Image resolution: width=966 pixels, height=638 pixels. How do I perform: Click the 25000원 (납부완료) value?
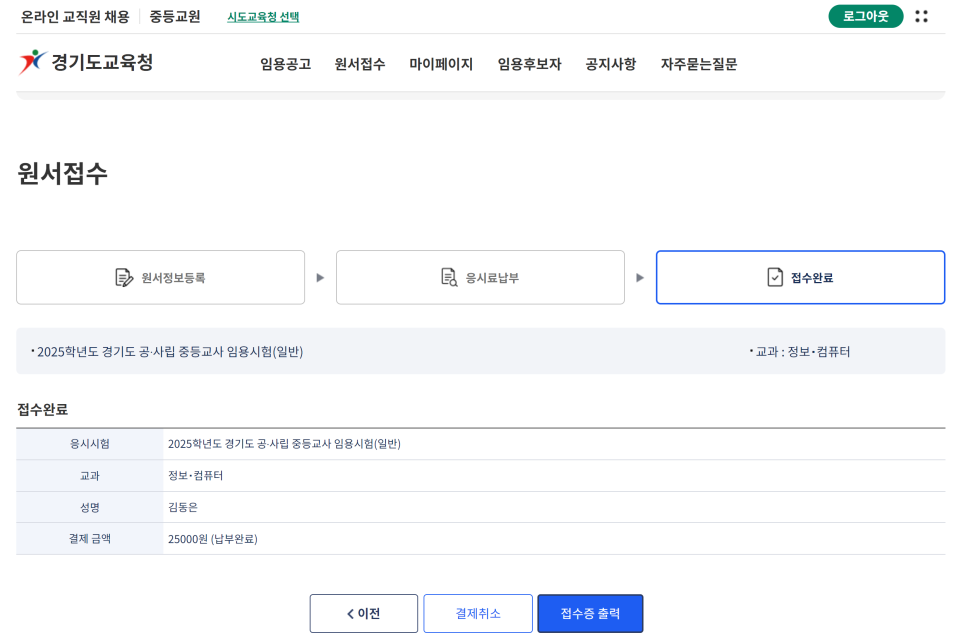point(213,539)
